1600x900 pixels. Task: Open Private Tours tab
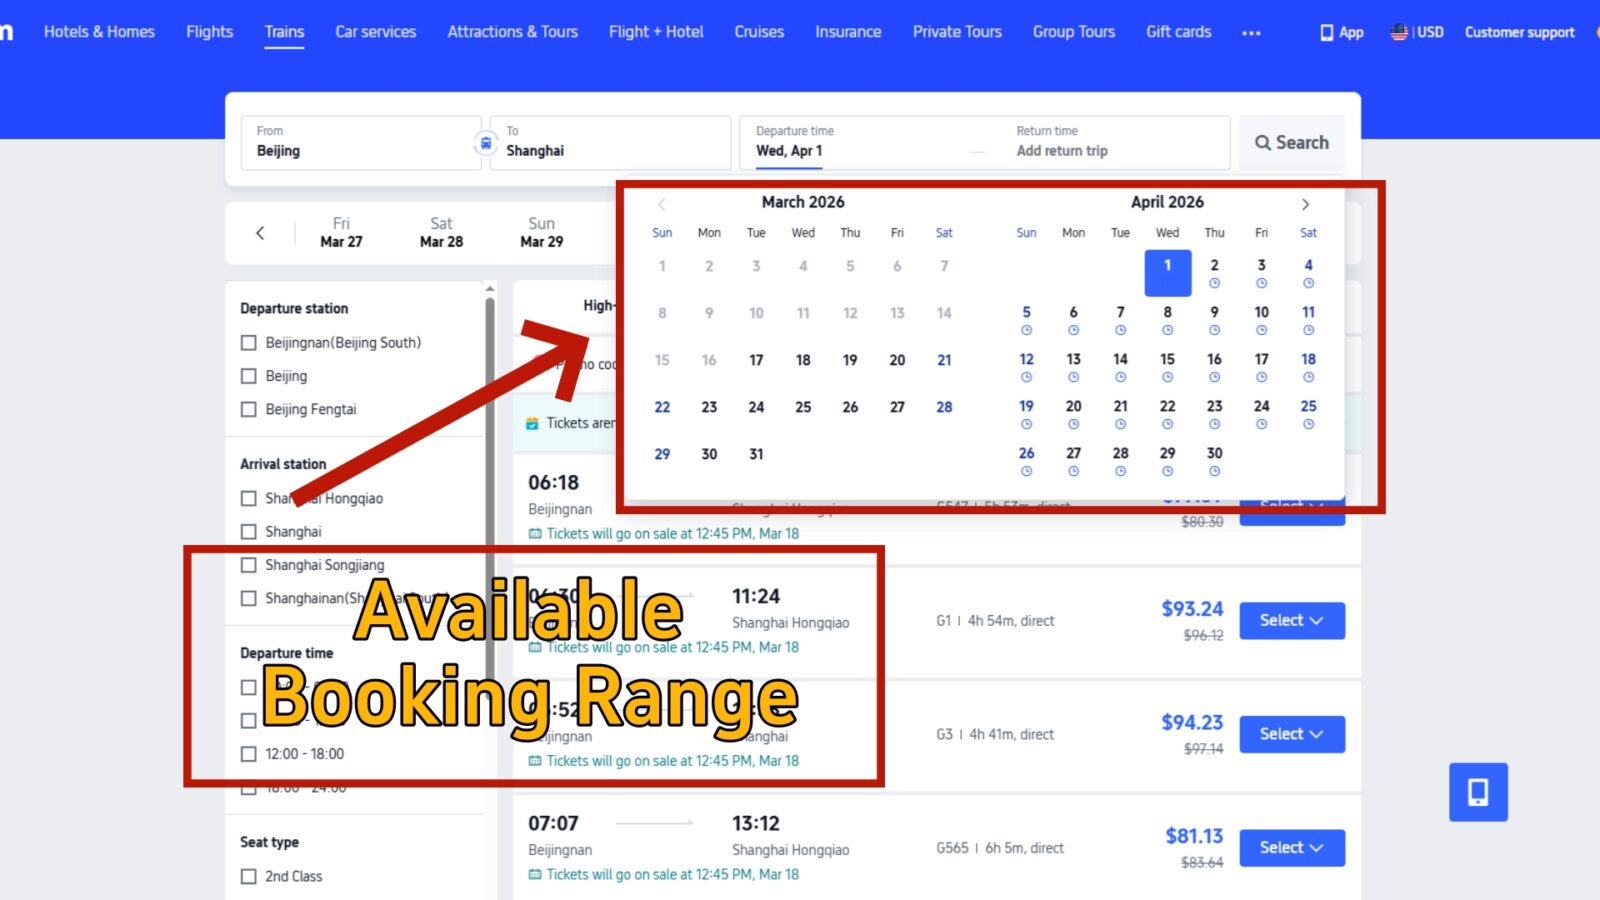pyautogui.click(x=957, y=32)
